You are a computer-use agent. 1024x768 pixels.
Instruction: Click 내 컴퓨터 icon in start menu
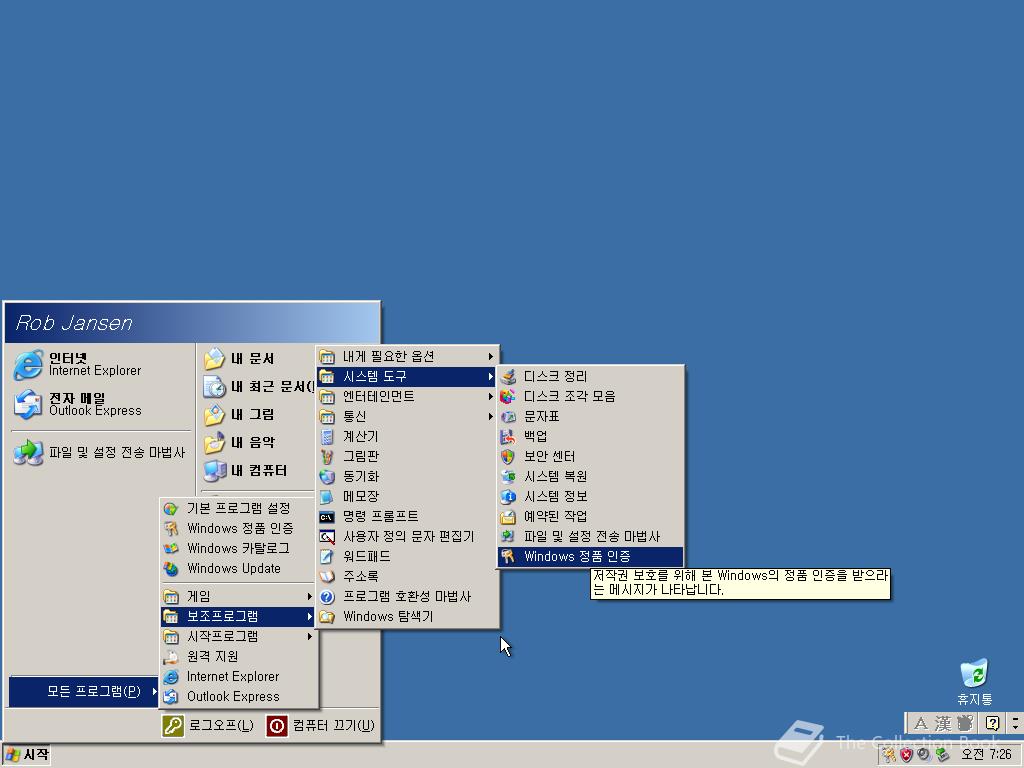(x=214, y=470)
